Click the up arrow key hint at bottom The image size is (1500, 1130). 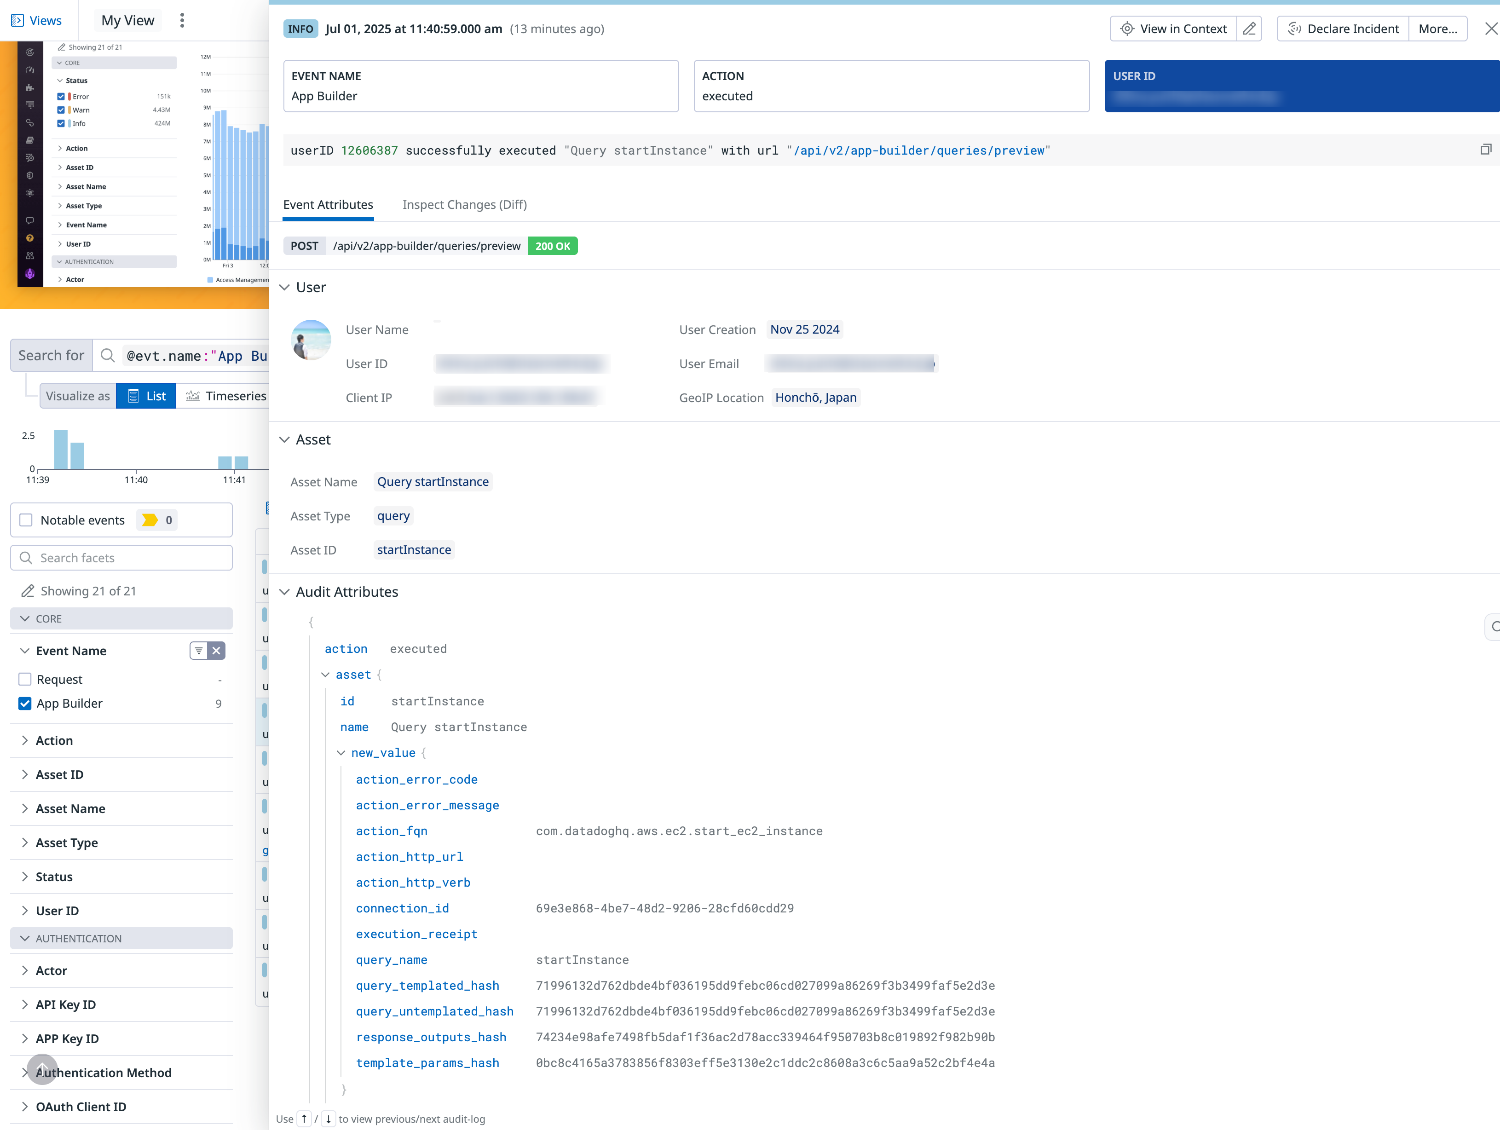(x=304, y=1119)
